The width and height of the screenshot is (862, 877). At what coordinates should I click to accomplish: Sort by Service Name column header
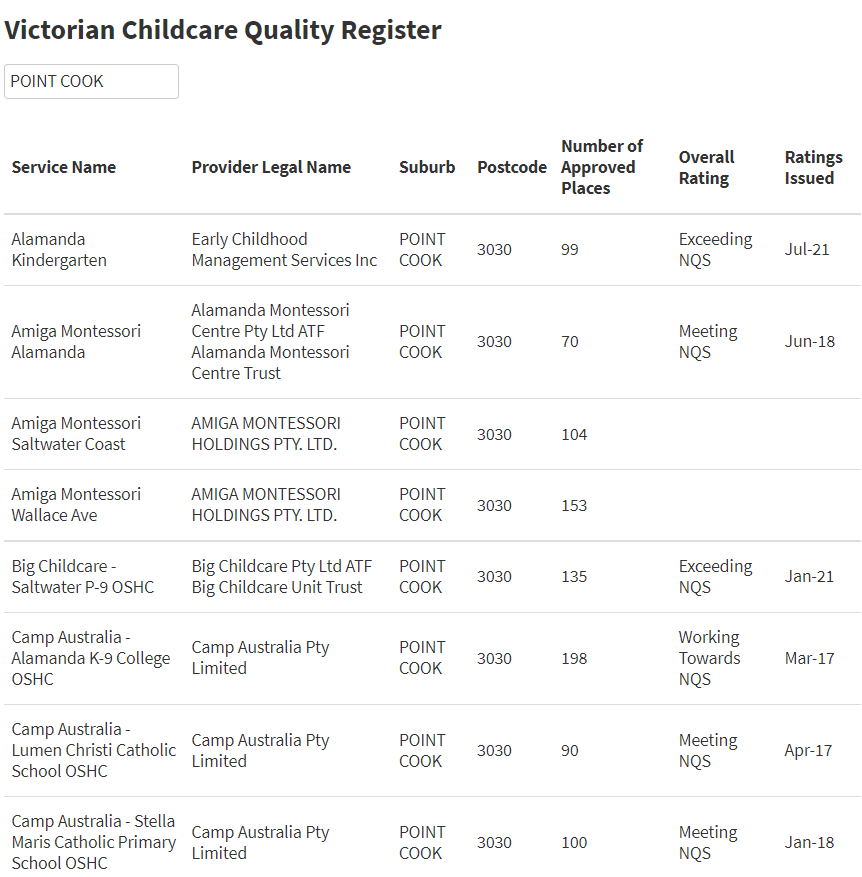64,167
